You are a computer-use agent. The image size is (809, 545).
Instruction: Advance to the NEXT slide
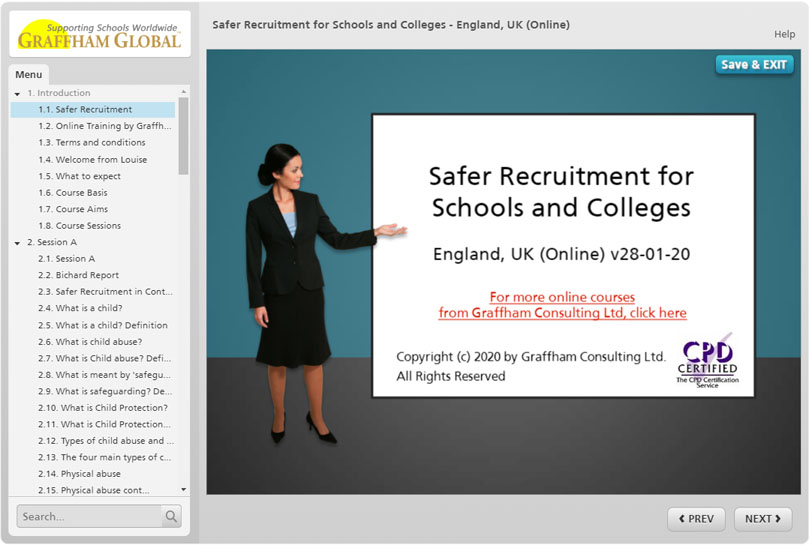pyautogui.click(x=763, y=519)
